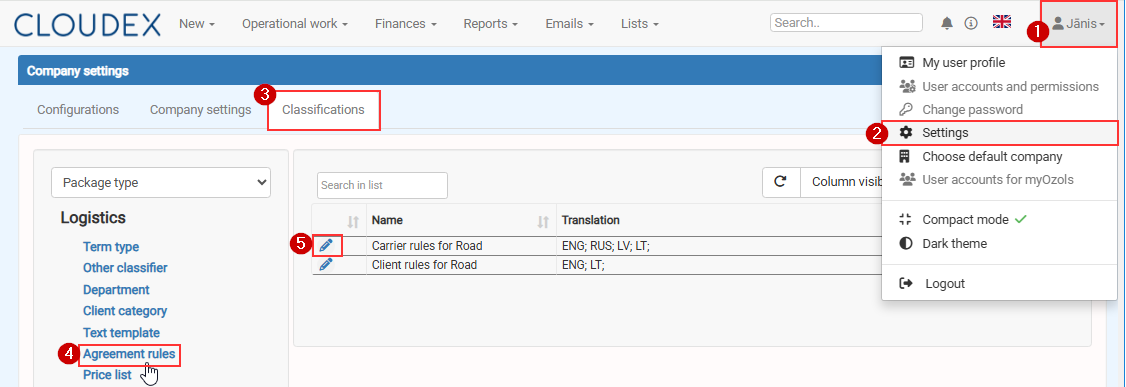The width and height of the screenshot is (1126, 387).
Task: Click the building icon beside Choose default company
Action: [905, 157]
